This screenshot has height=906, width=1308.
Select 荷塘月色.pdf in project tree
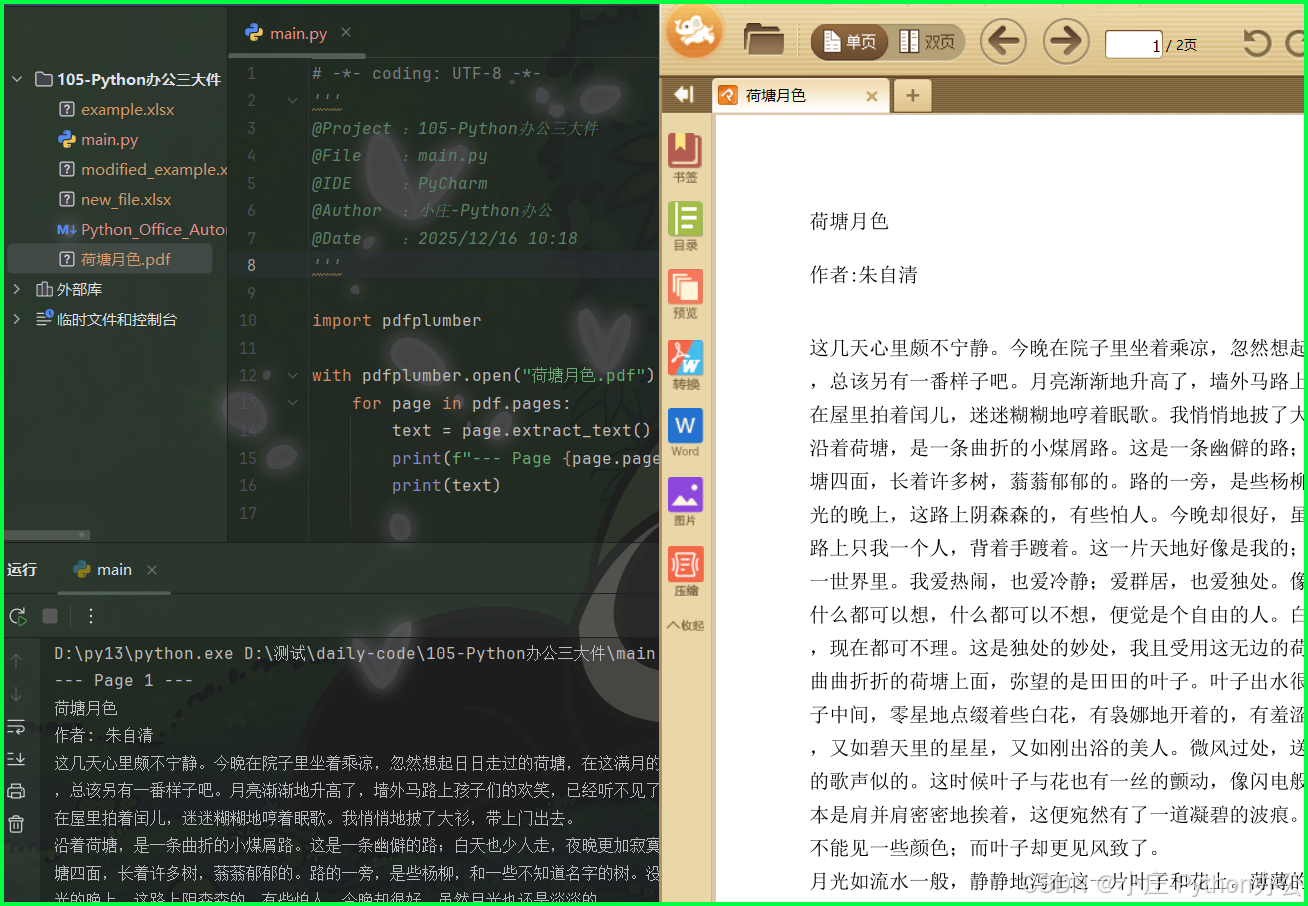pyautogui.click(x=110, y=259)
